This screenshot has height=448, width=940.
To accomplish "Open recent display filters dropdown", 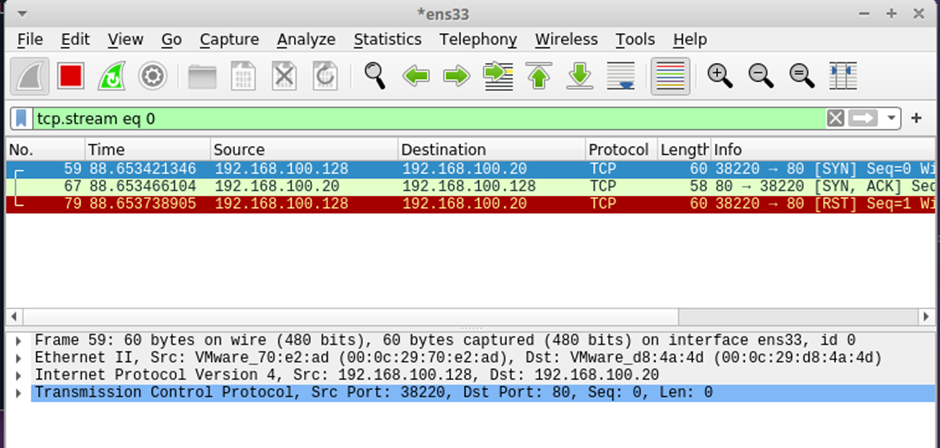I will click(x=891, y=119).
